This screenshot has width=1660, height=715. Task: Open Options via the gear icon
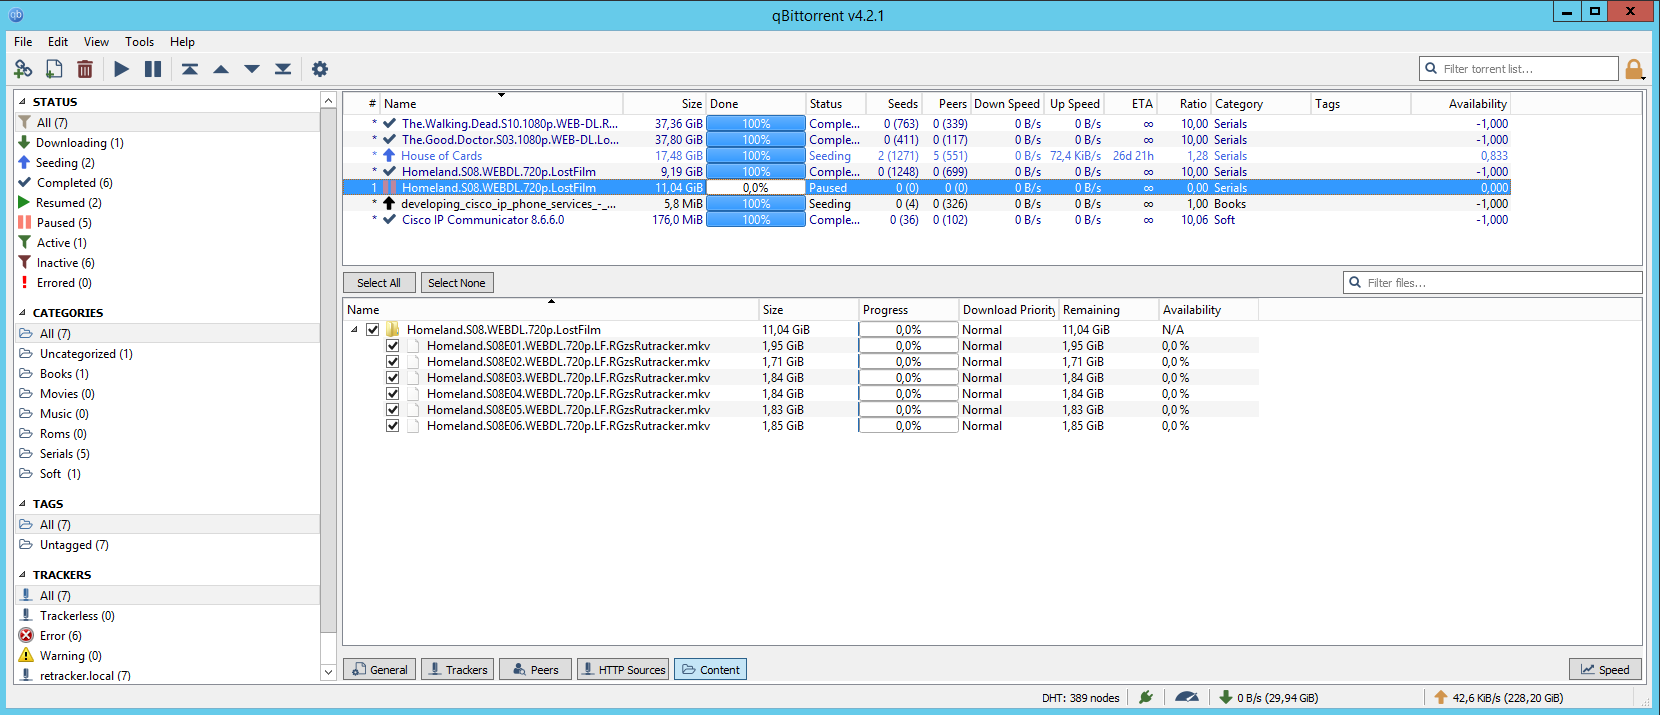click(320, 69)
